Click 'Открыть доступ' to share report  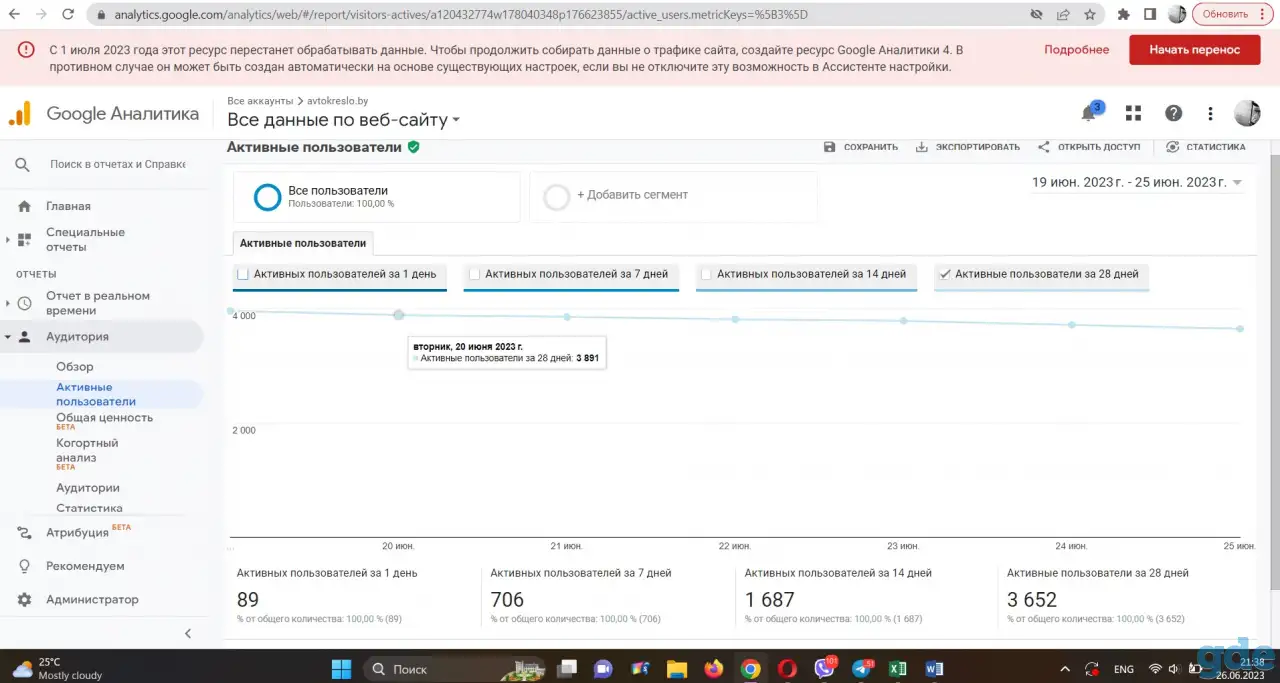point(1089,147)
